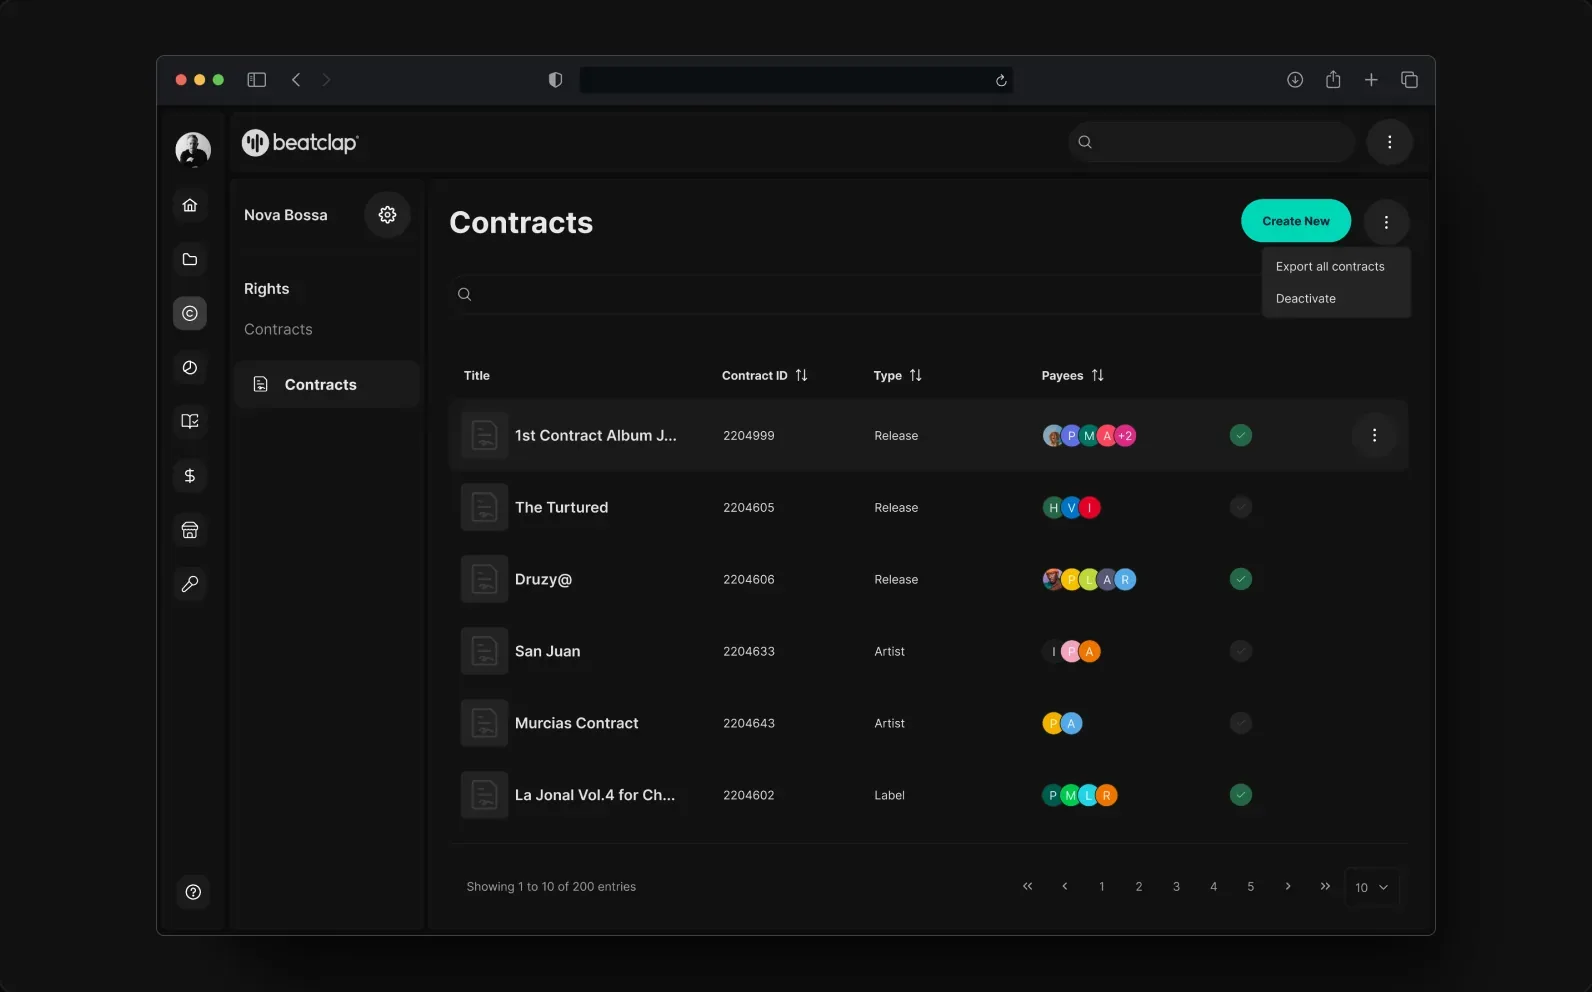Open the folder icon in sidebar
Viewport: 1592px width, 992px height.
click(190, 259)
